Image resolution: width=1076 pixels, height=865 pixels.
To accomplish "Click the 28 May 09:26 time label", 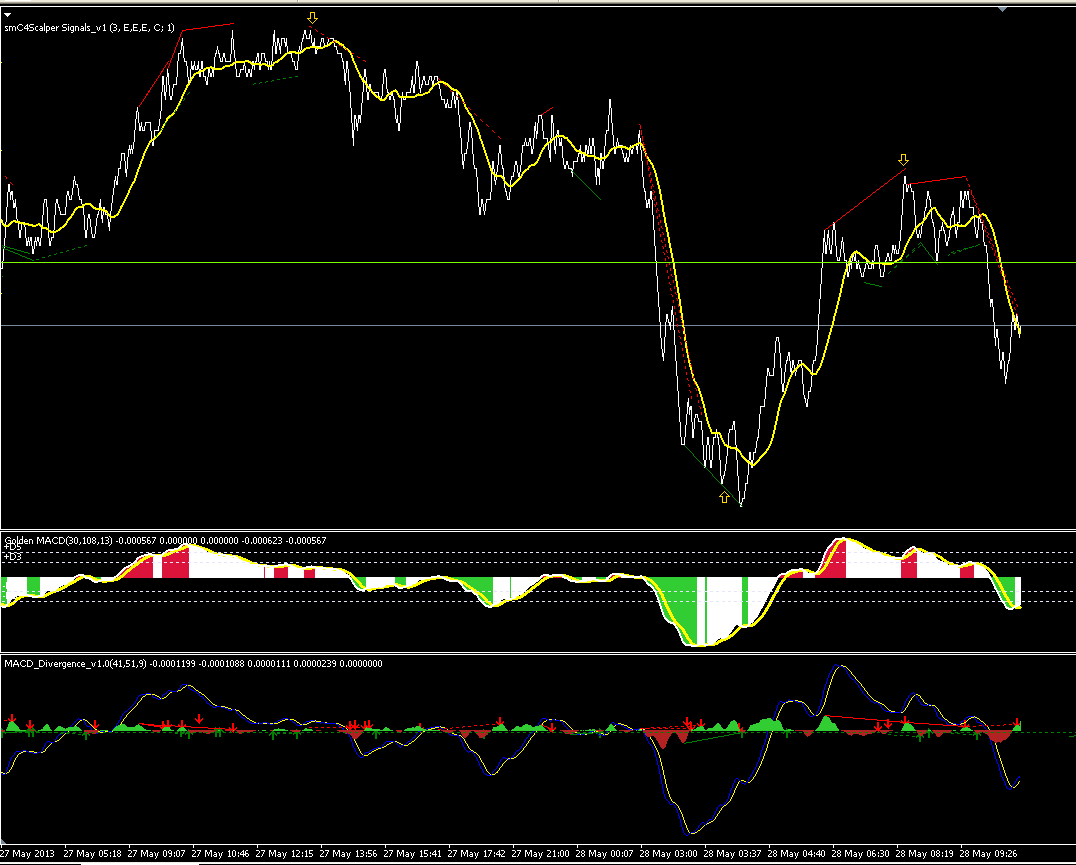I will click(x=988, y=853).
